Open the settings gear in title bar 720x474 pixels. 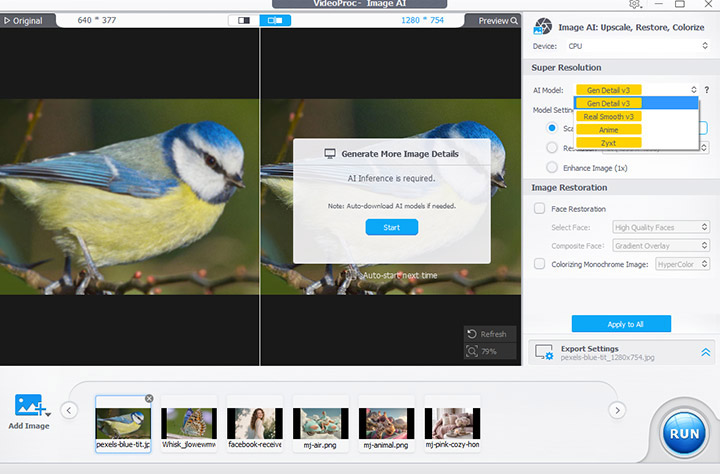point(635,4)
